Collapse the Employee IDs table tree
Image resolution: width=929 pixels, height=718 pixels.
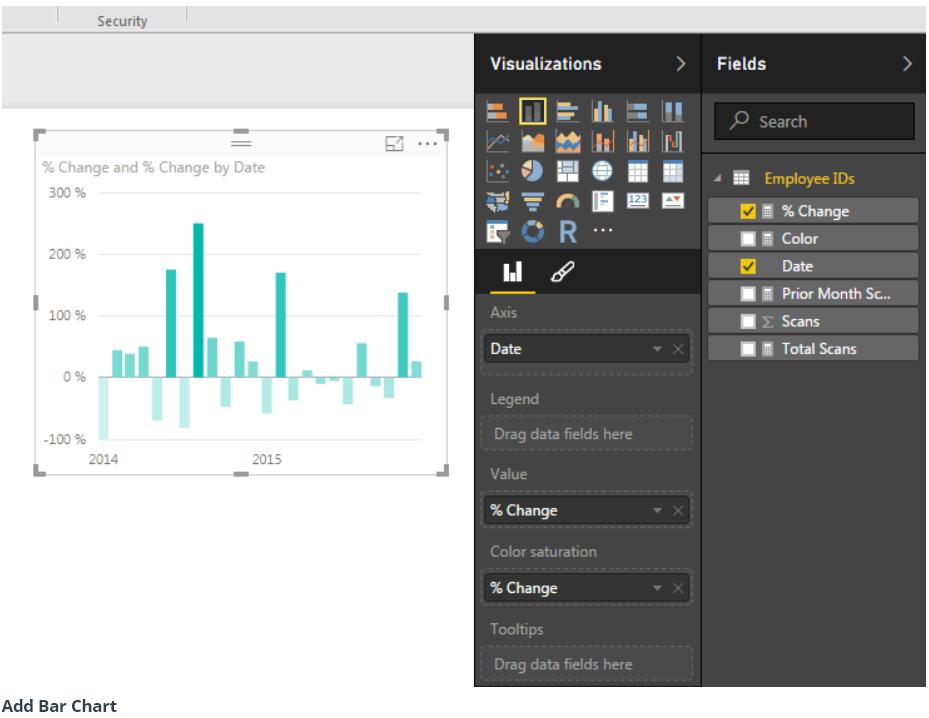(x=717, y=178)
